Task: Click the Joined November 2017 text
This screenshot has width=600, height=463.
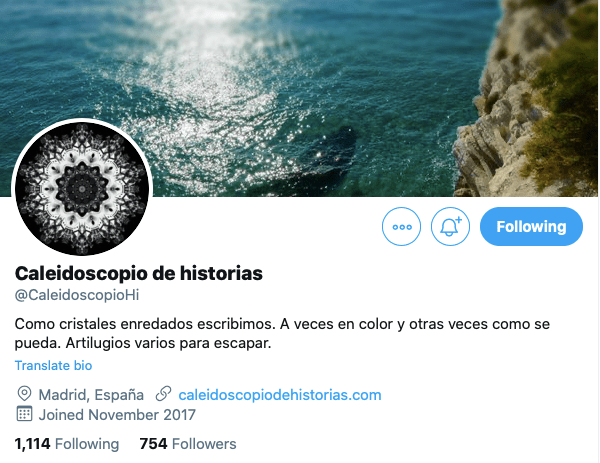Action: (117, 415)
